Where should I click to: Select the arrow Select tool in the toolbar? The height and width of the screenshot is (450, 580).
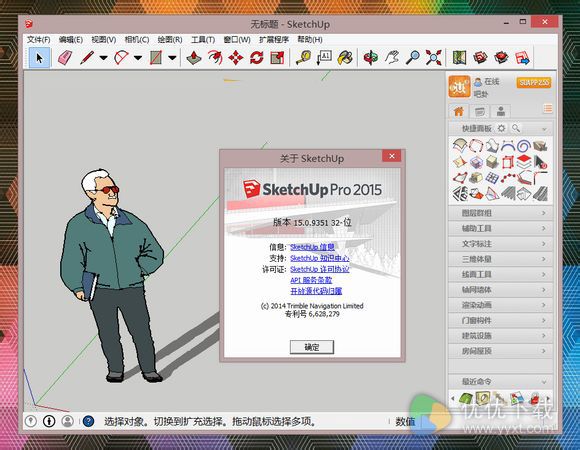click(40, 58)
